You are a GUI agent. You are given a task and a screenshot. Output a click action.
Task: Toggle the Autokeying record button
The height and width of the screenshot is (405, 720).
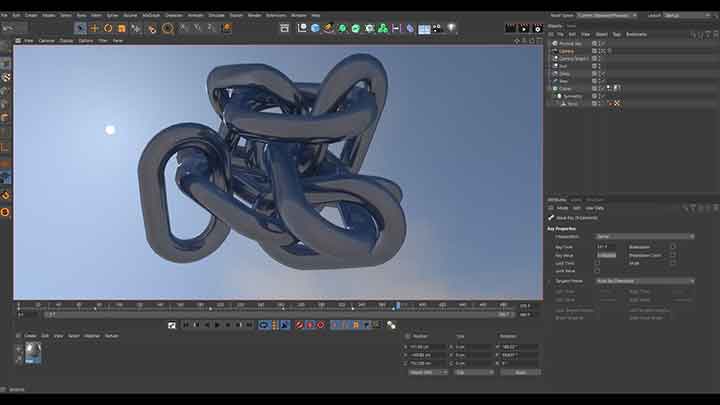[x=310, y=325]
